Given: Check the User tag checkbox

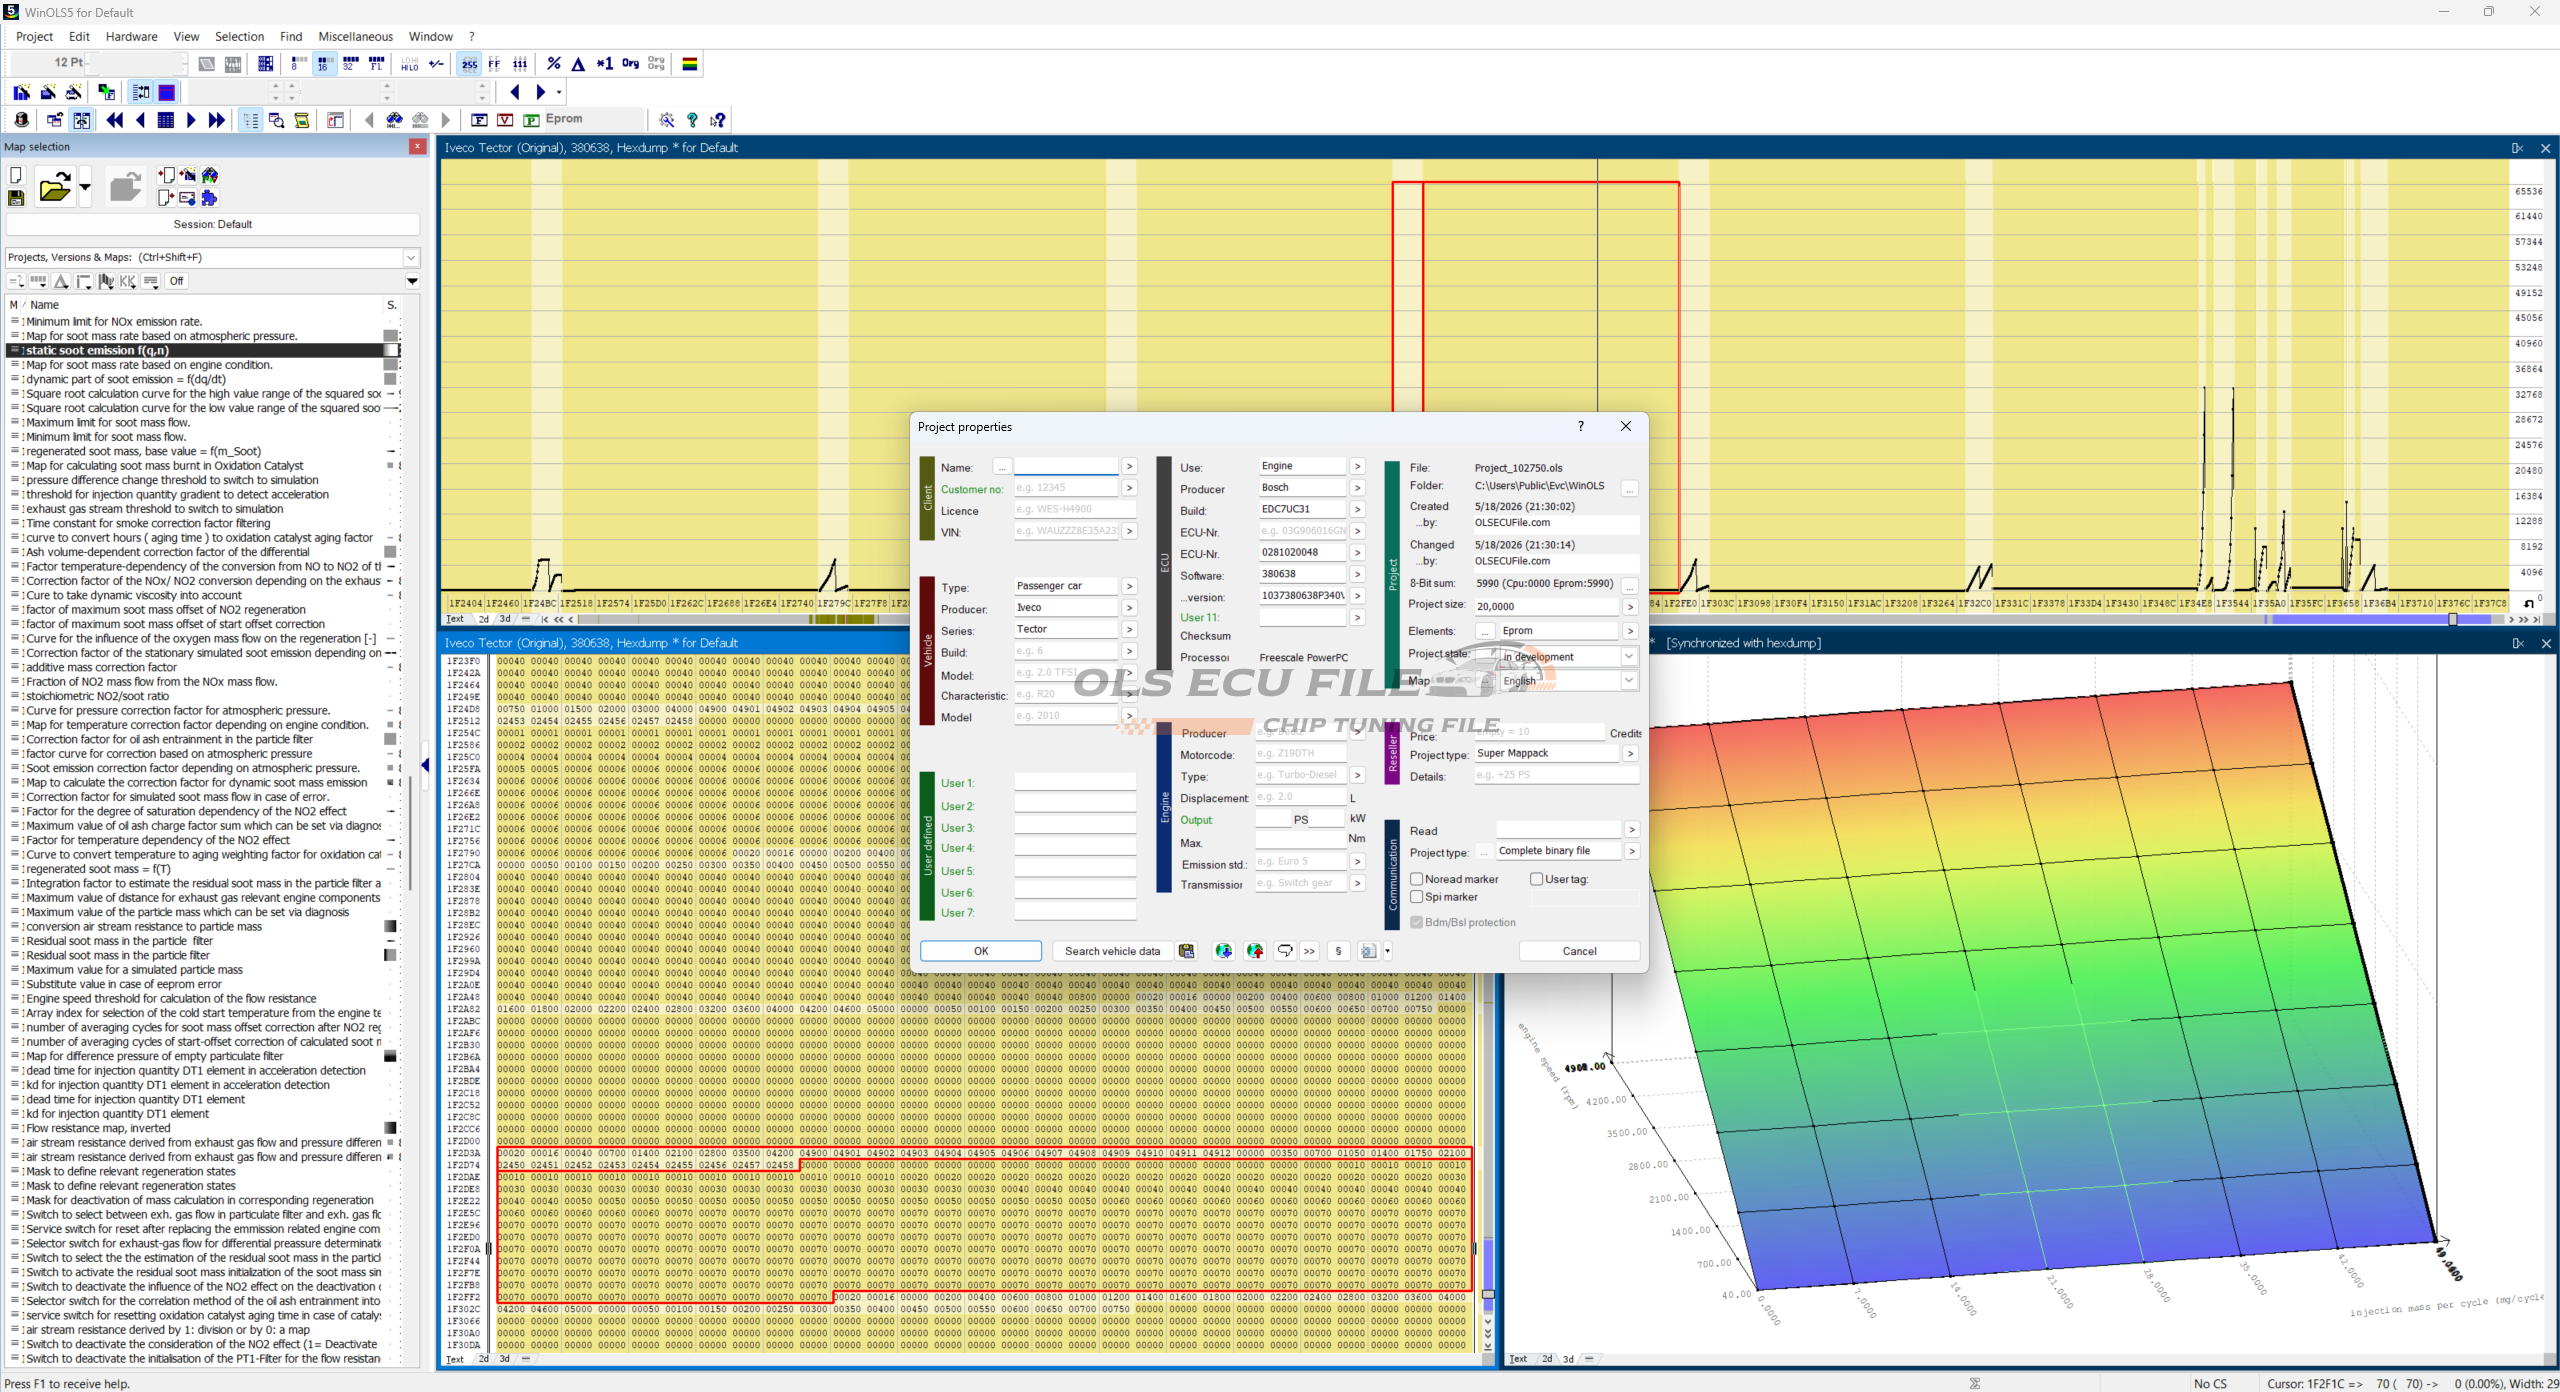Looking at the screenshot, I should click(1536, 879).
